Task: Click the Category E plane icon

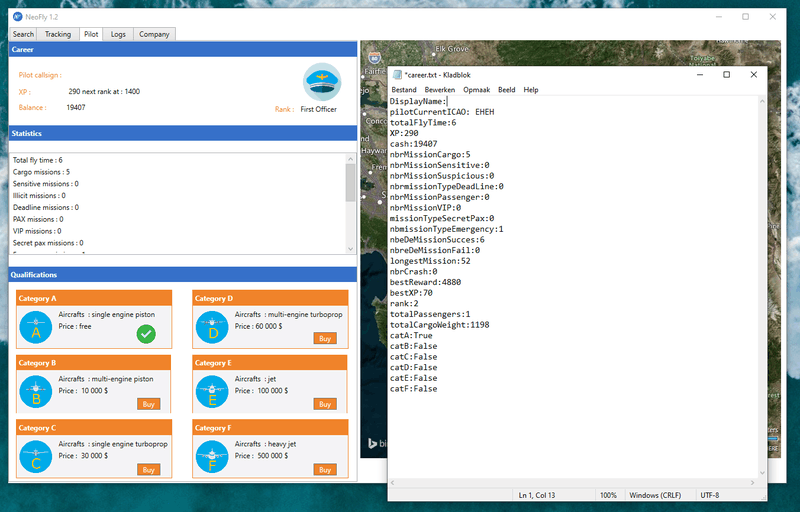Action: [x=212, y=392]
